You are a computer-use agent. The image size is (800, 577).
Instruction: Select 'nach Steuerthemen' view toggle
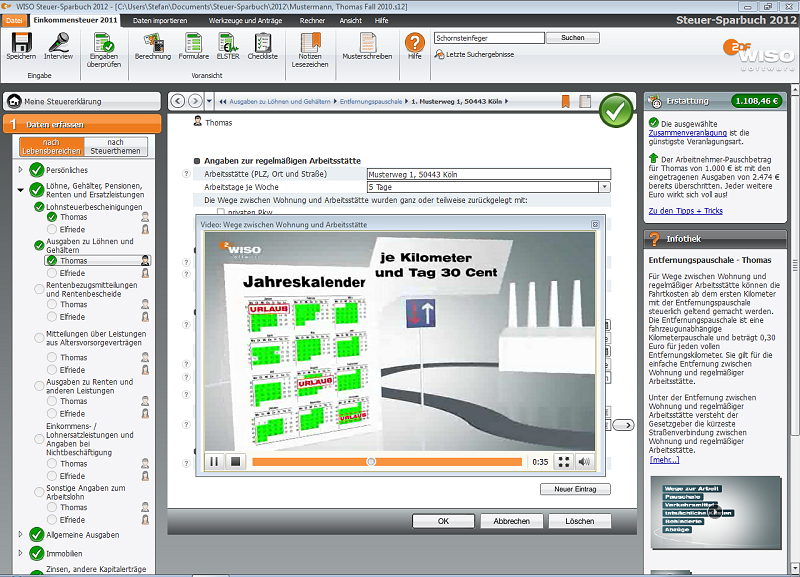coord(115,146)
